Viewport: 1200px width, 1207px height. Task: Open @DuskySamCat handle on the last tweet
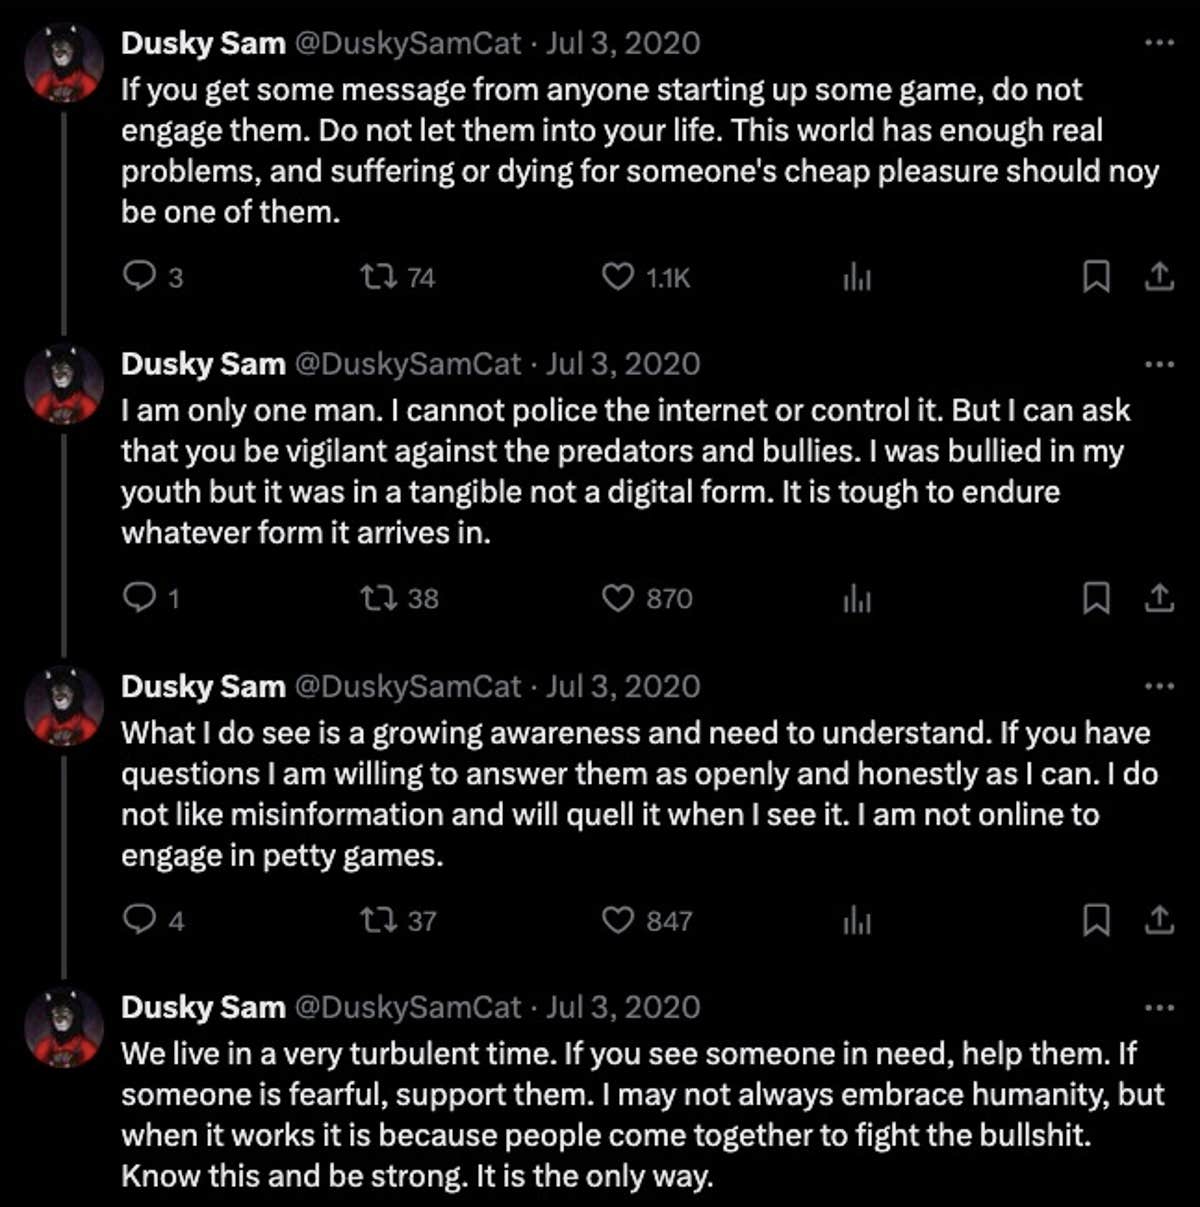point(407,1007)
